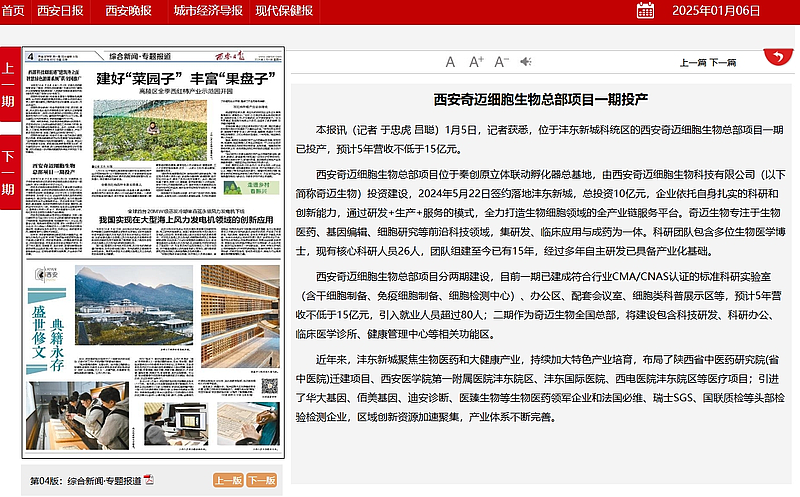The width and height of the screenshot is (800, 497).
Task: Open 现代保健报 tab
Action: [284, 11]
